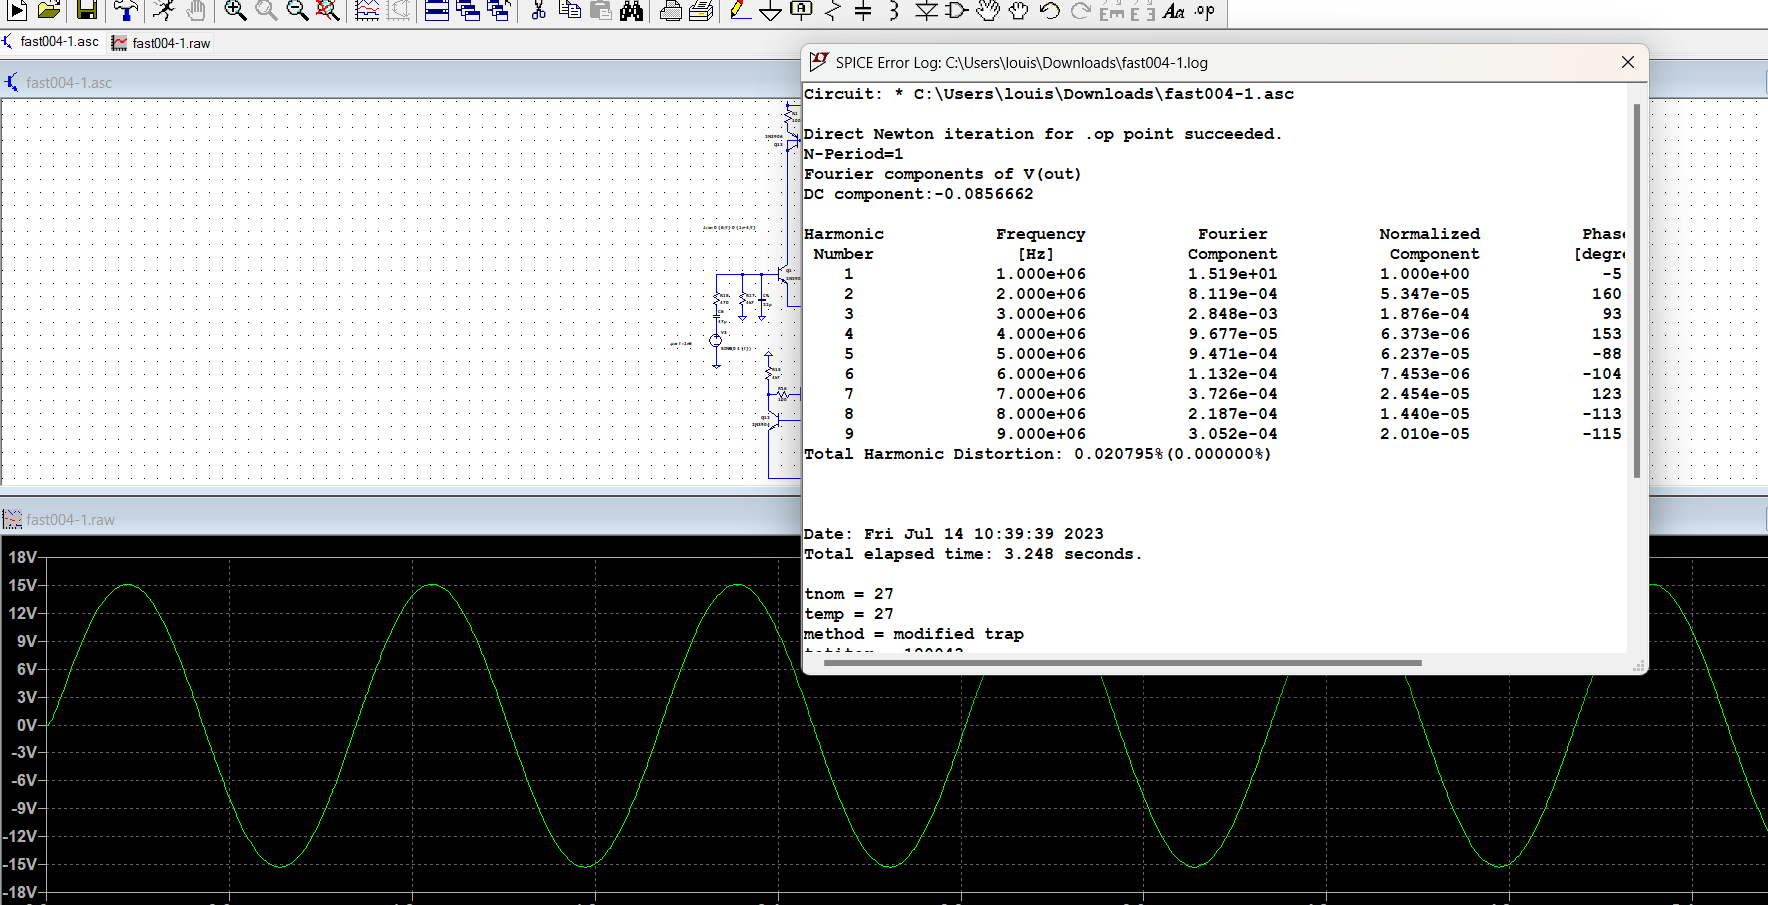
Task: Open Find with the binoculars icon
Action: tap(632, 10)
